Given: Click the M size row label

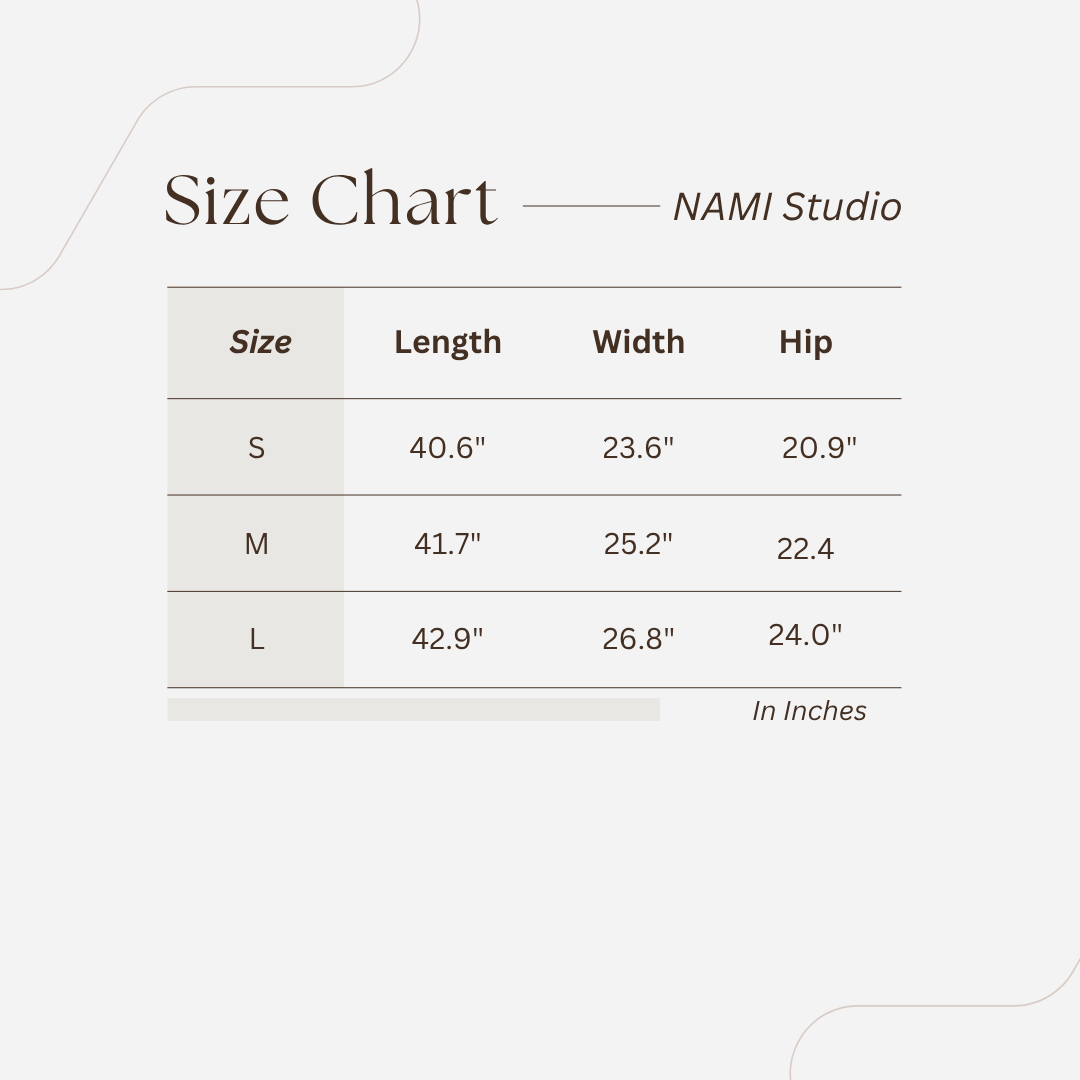Looking at the screenshot, I should (x=257, y=544).
